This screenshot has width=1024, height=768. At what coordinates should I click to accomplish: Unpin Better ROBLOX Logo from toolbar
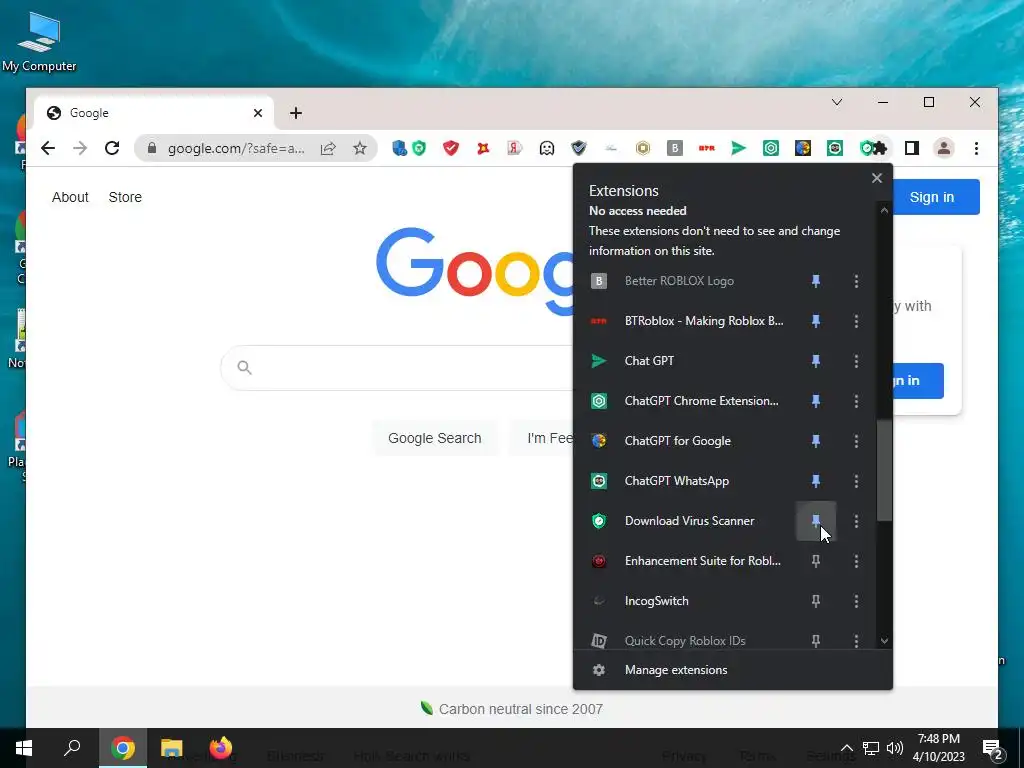coord(816,281)
